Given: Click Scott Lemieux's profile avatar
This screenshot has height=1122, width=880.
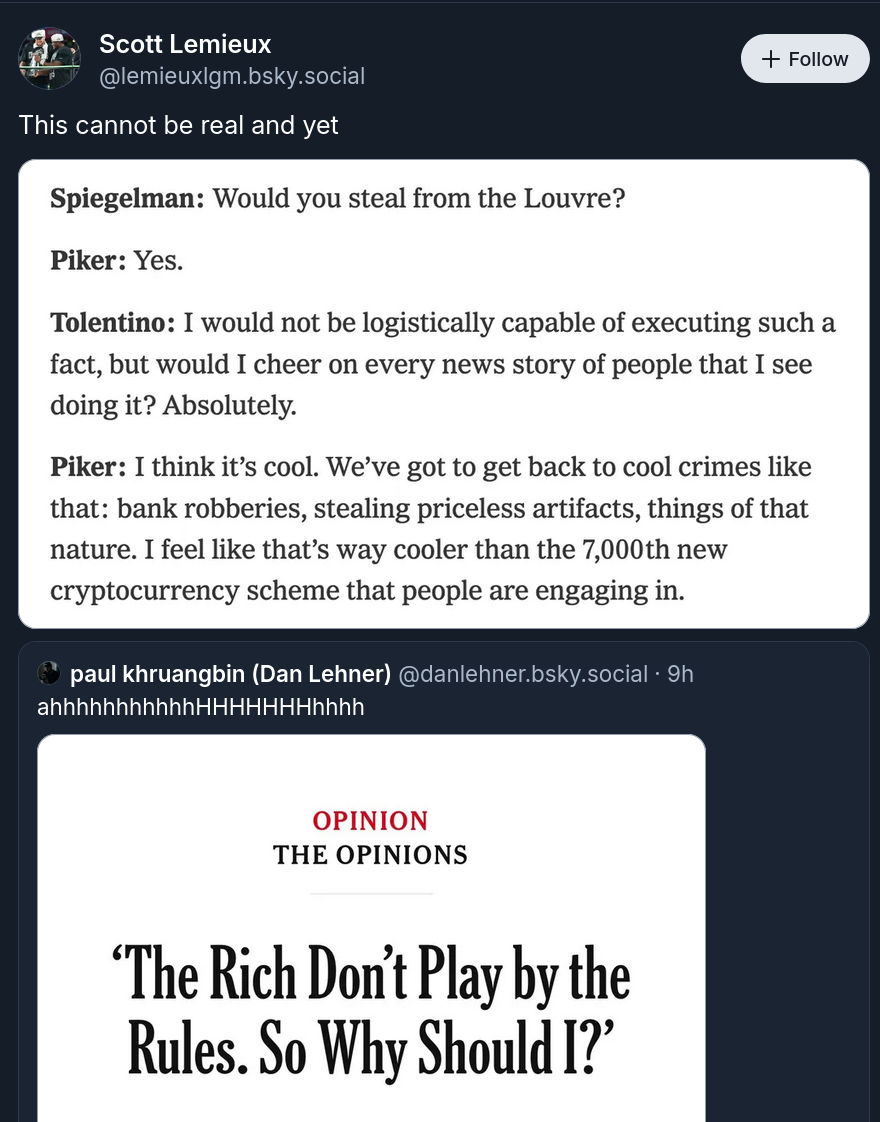Looking at the screenshot, I should coord(50,59).
